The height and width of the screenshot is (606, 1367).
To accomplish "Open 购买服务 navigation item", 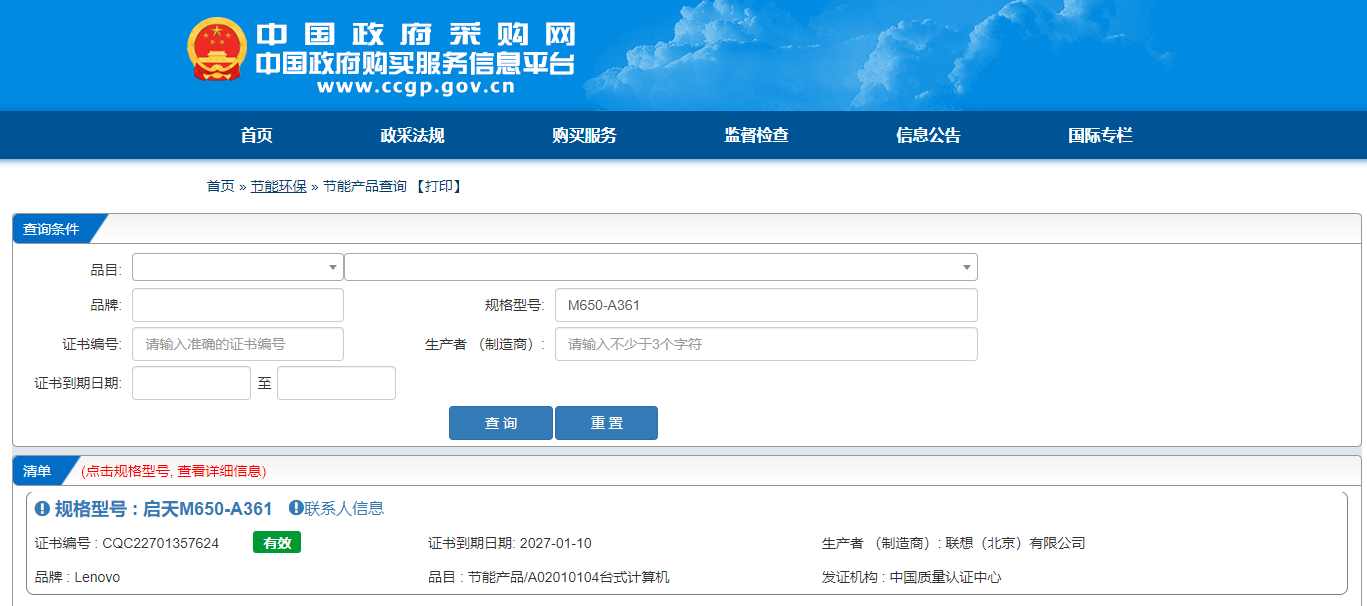I will [584, 136].
